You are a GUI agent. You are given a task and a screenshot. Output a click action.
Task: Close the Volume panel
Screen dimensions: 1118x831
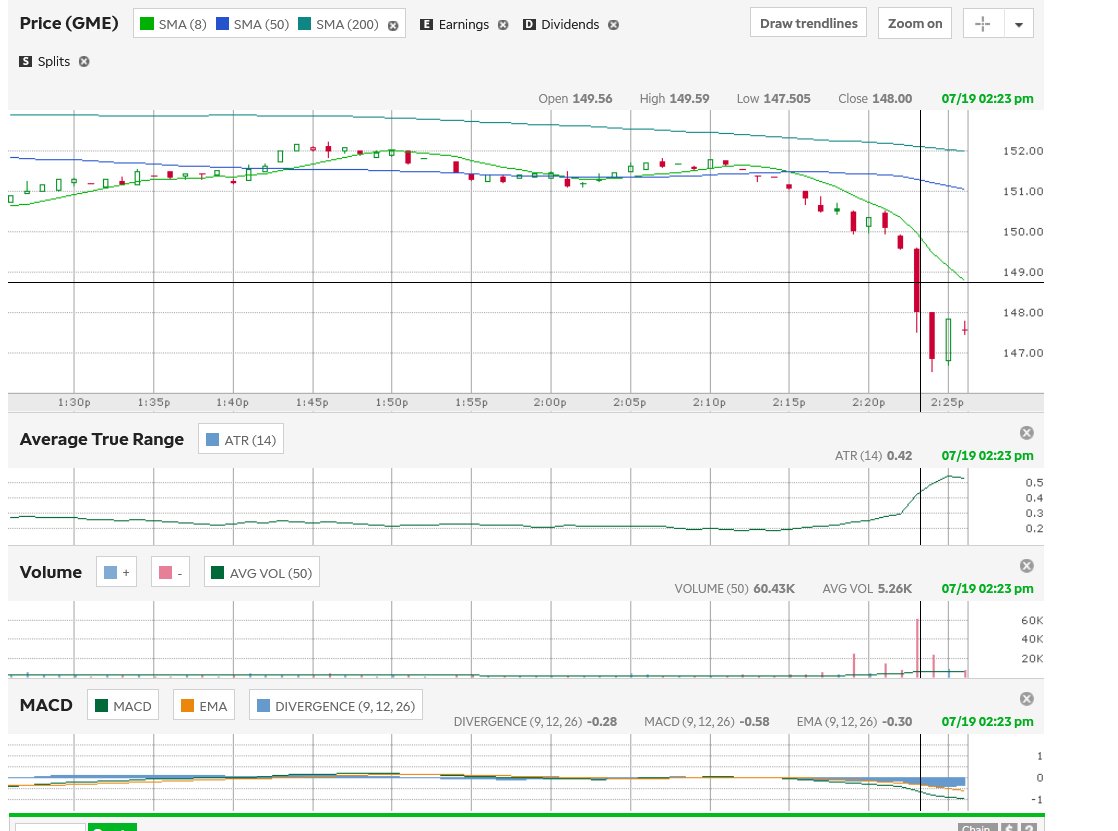[1027, 566]
